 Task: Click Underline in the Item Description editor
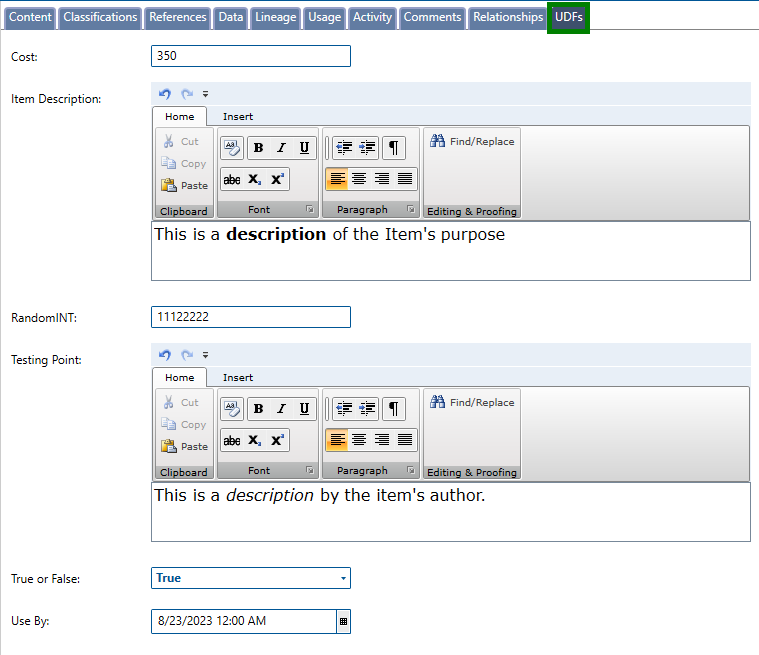click(304, 148)
